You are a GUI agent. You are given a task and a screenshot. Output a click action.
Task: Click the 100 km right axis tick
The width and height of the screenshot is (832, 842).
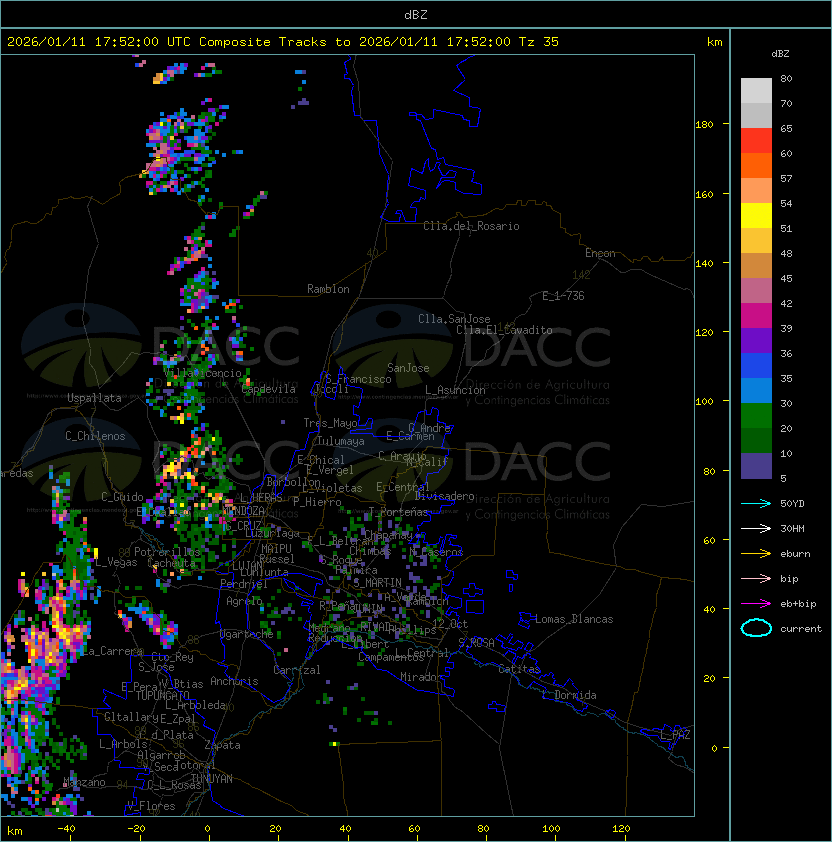pyautogui.click(x=704, y=402)
